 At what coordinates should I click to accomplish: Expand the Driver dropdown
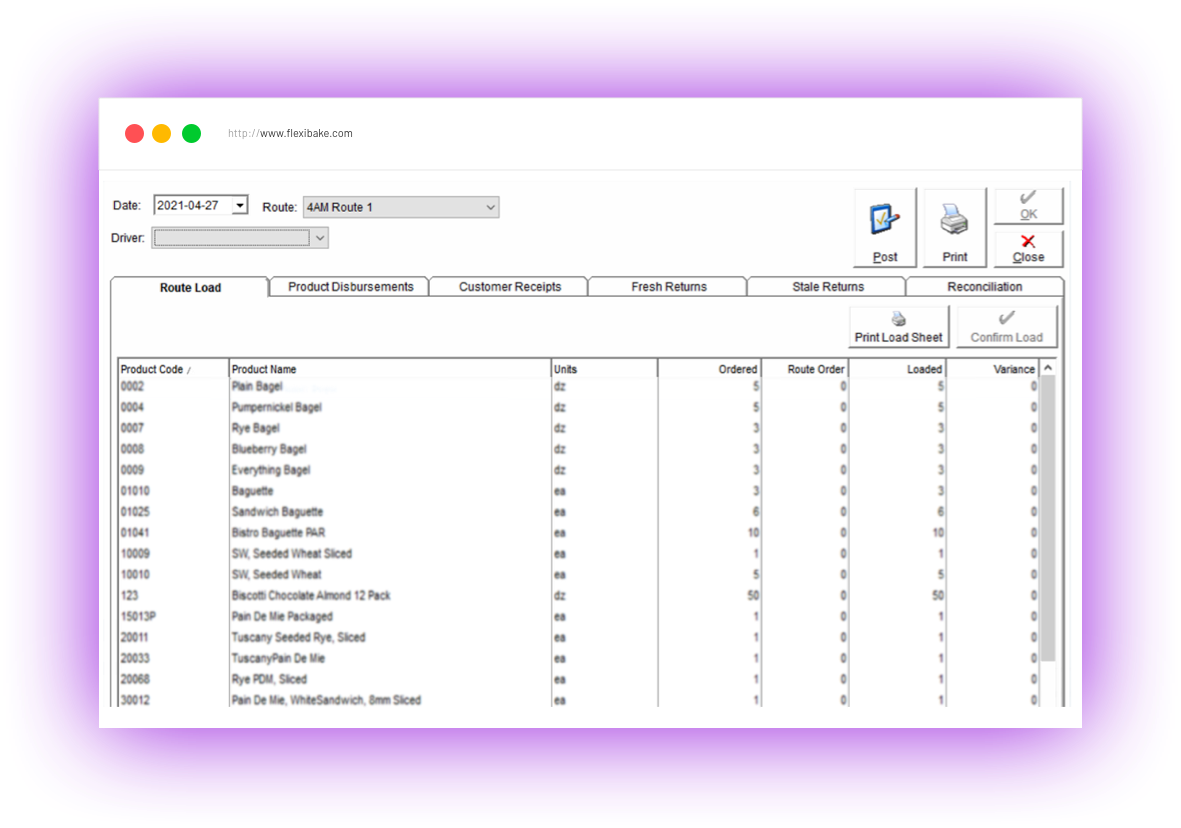[320, 238]
